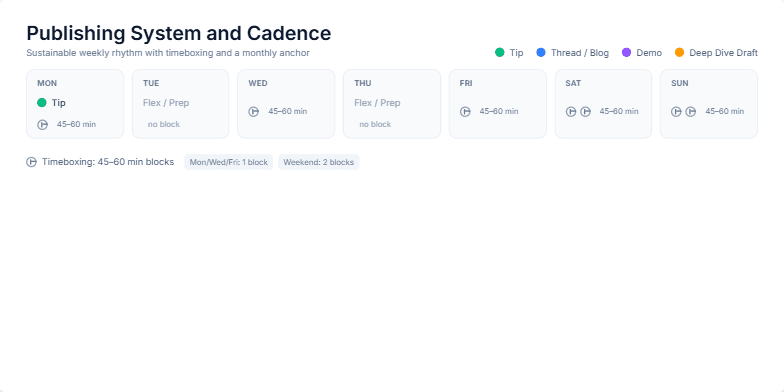784x392 pixels.
Task: Click 45–60 min text in FRI card
Action: 499,111
